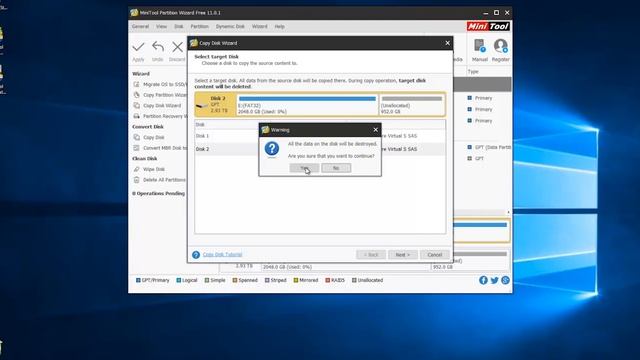Click the GPT/Primary legend swatch
Viewport: 640px width, 360px height.
(138, 280)
